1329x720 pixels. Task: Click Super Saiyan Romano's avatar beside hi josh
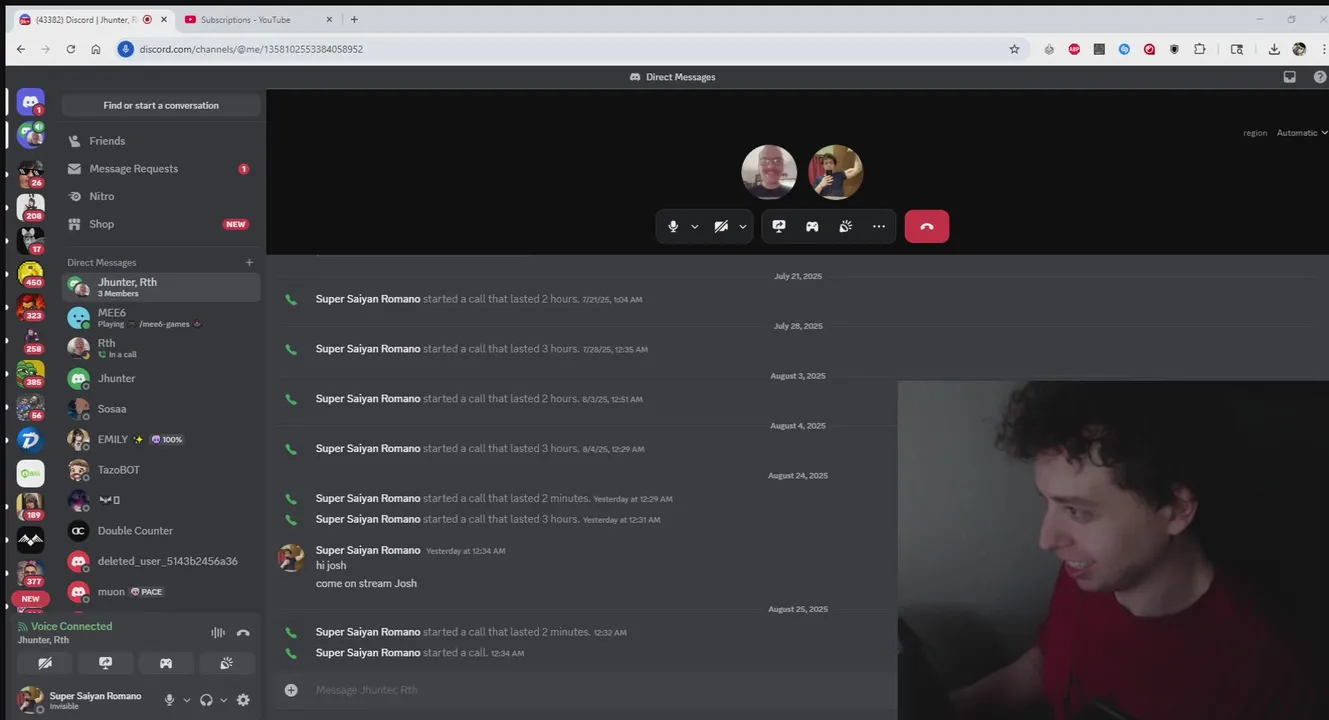(291, 558)
